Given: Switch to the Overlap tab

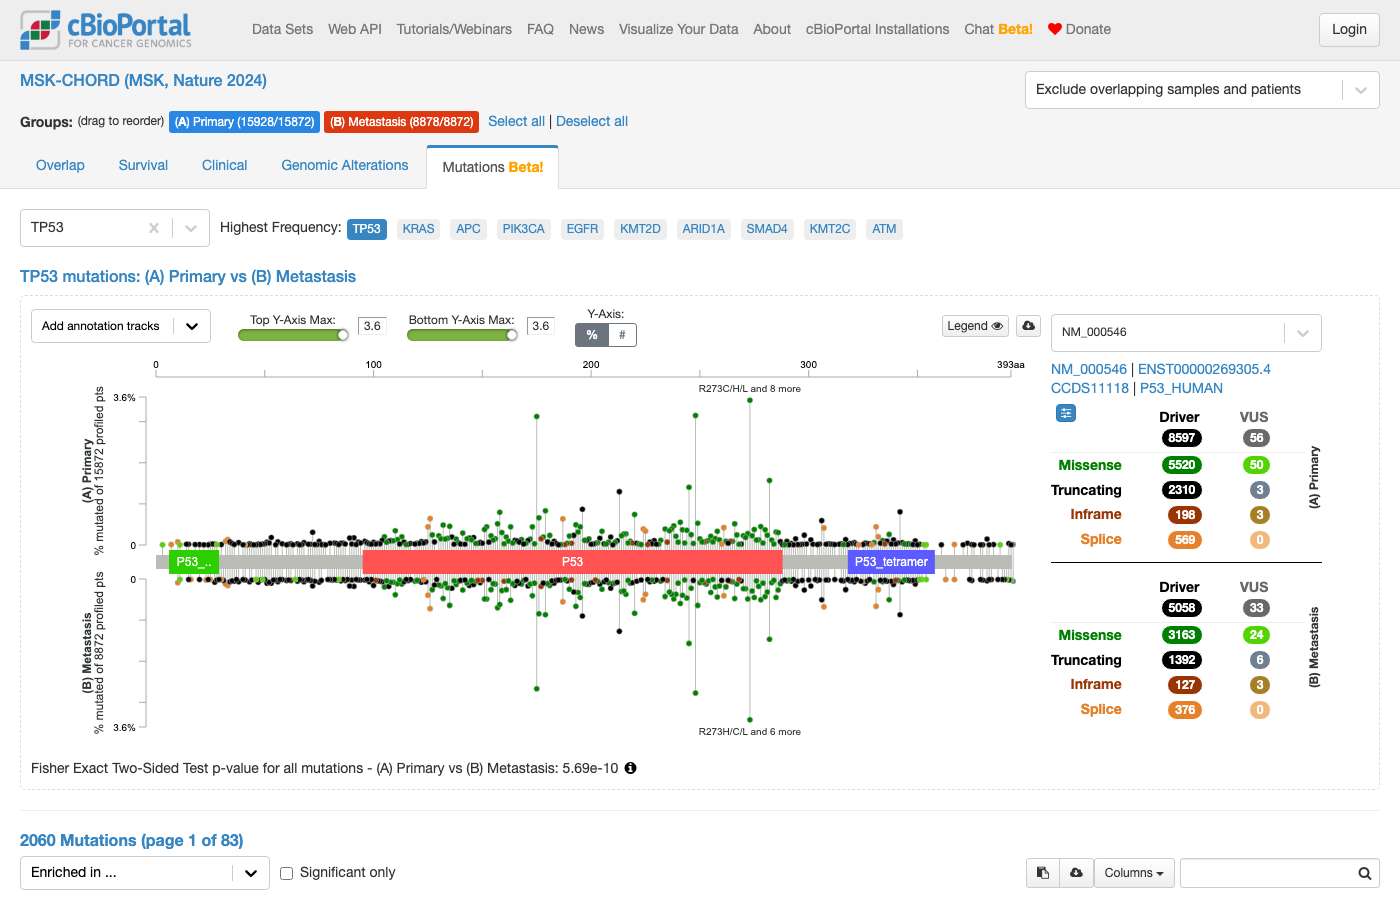Looking at the screenshot, I should pyautogui.click(x=60, y=166).
